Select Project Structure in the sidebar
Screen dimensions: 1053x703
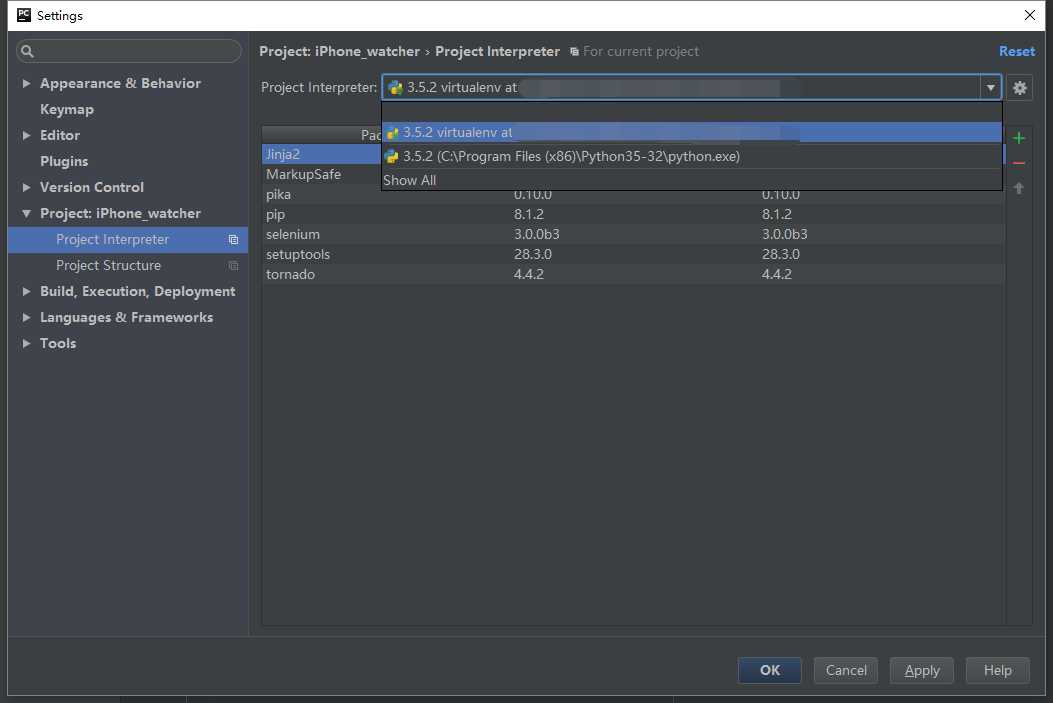point(128,266)
